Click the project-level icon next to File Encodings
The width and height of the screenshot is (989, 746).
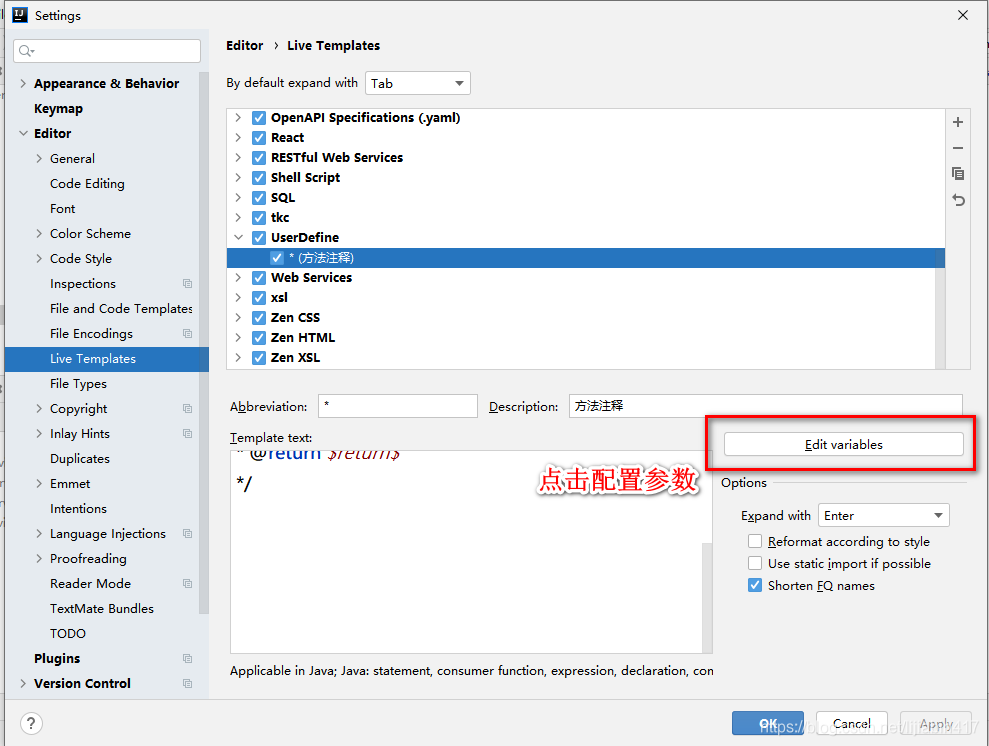coord(187,334)
